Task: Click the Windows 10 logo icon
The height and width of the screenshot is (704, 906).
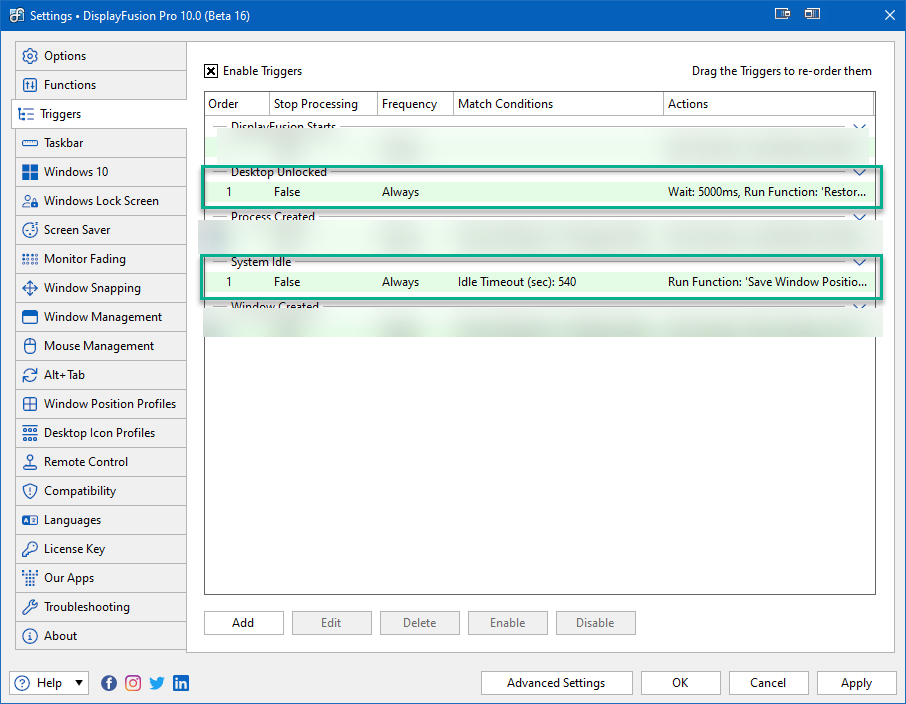Action: [x=29, y=172]
